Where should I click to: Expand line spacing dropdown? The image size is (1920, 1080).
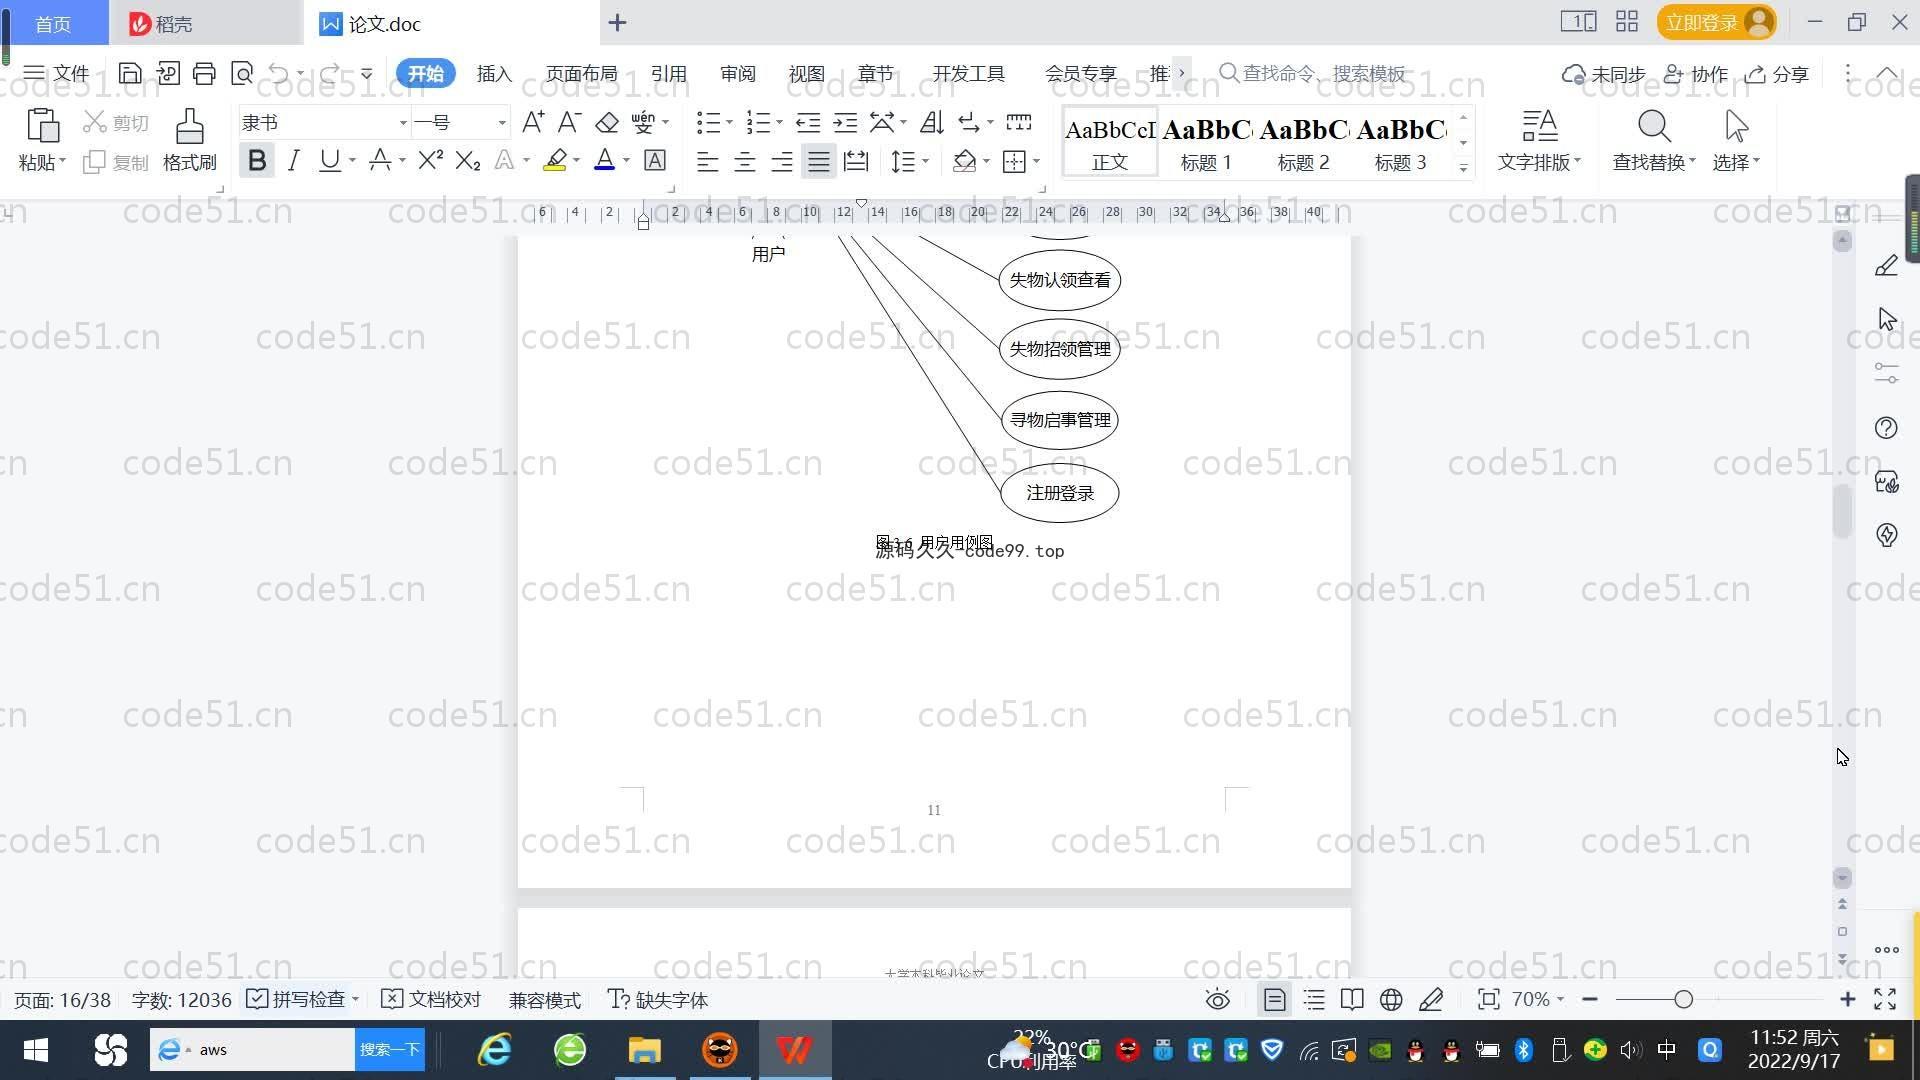926,161
